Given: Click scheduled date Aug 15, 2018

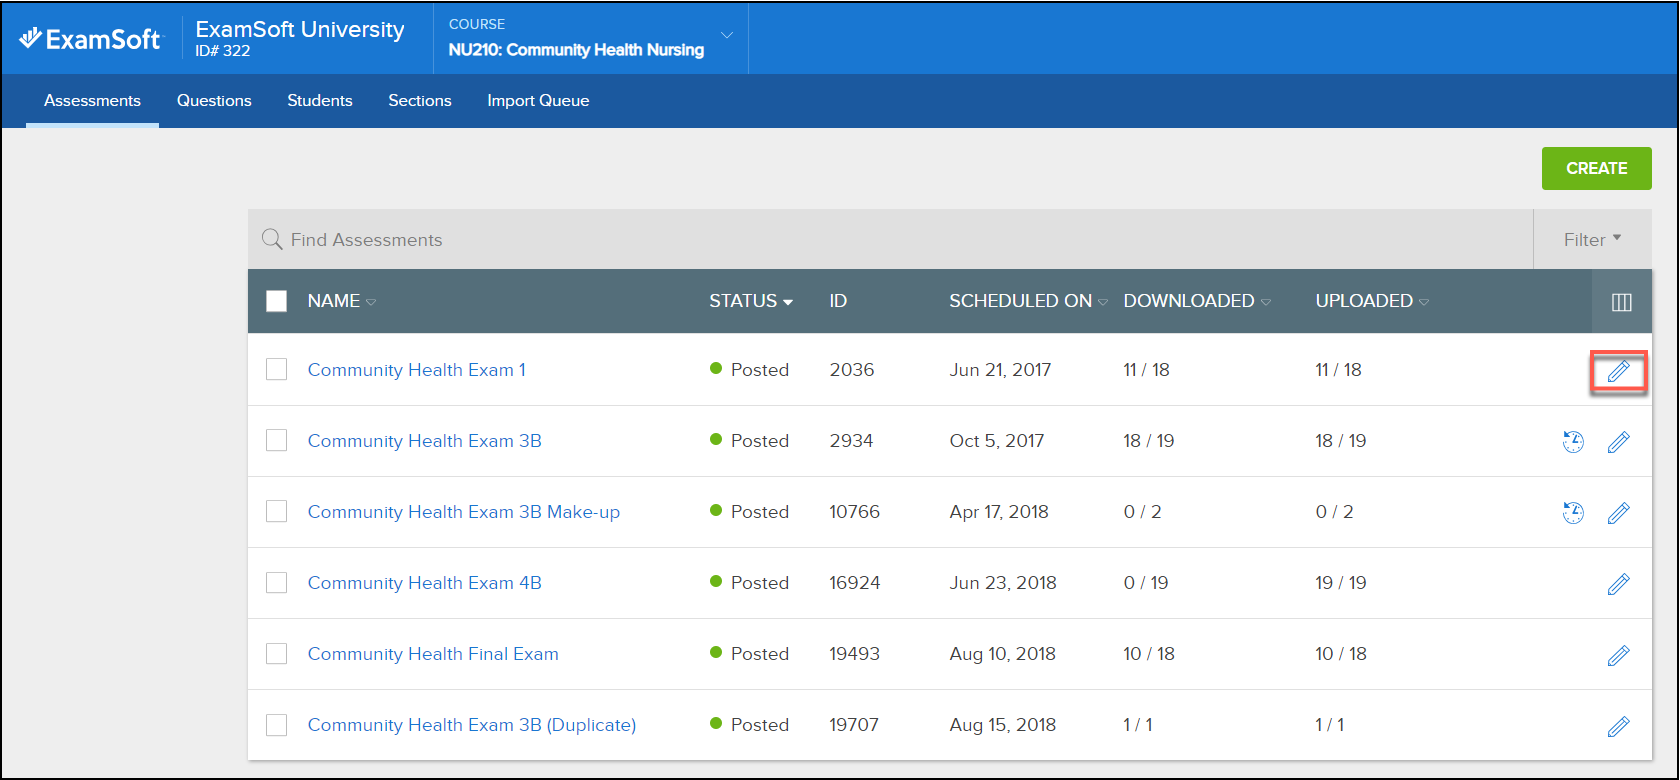Looking at the screenshot, I should (x=1003, y=725).
